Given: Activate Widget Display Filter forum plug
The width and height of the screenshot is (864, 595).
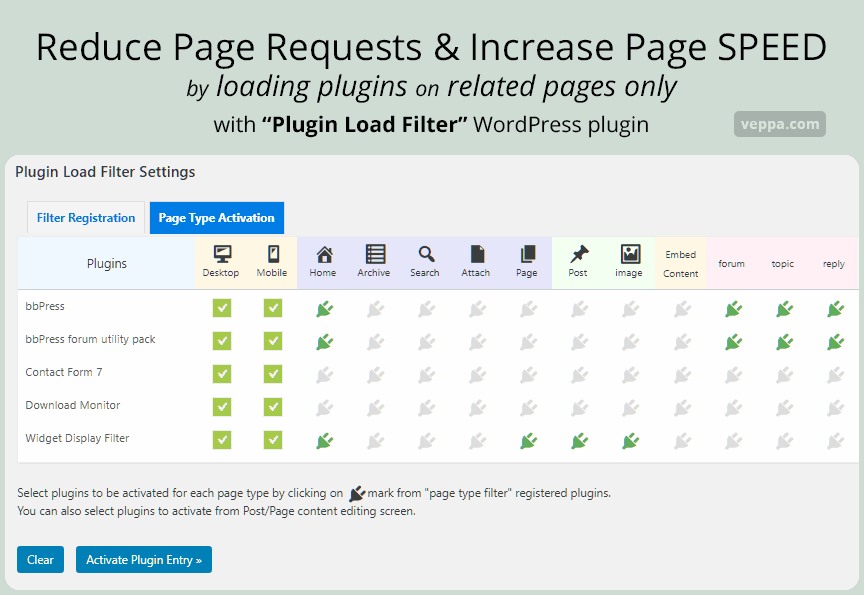Looking at the screenshot, I should coord(733,441).
